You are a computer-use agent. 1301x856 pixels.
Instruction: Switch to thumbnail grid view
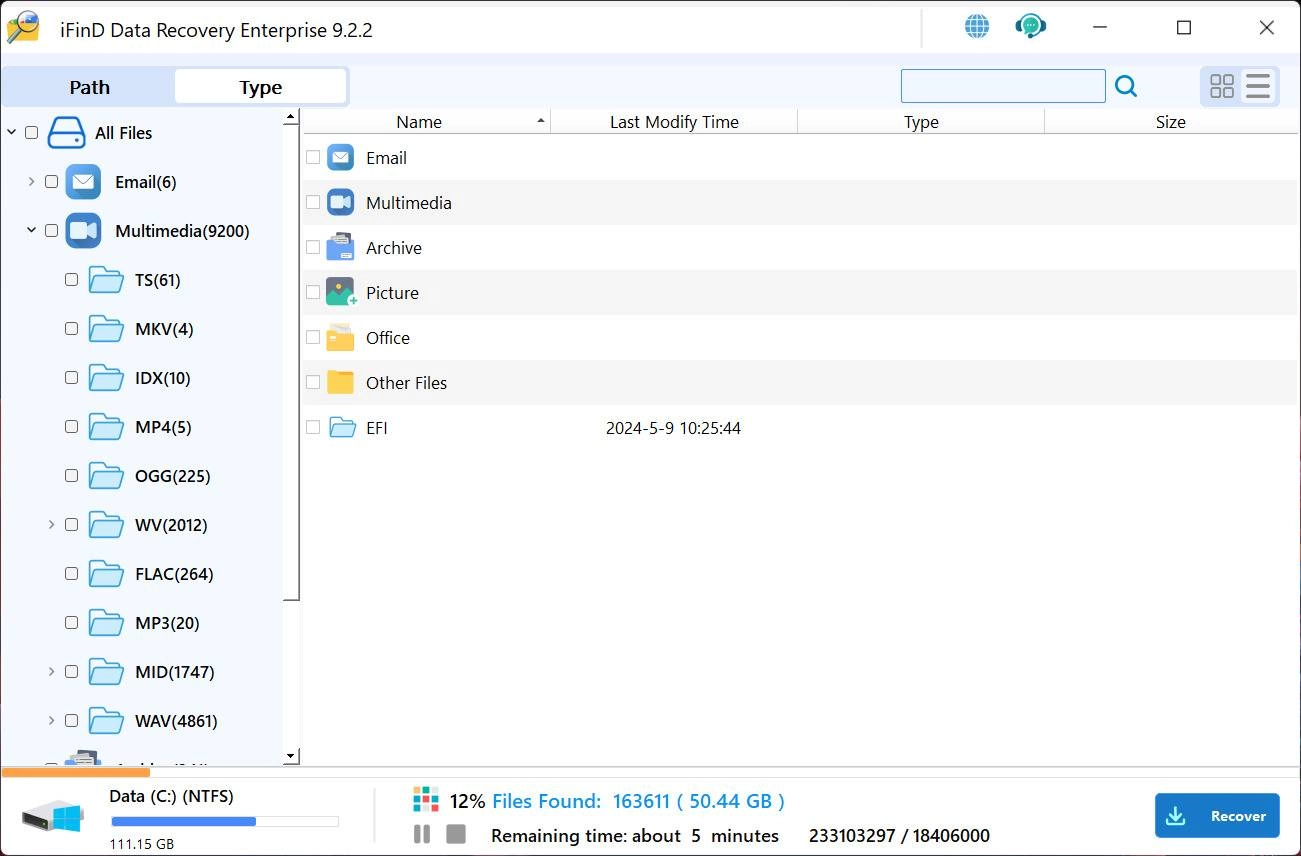(1222, 87)
